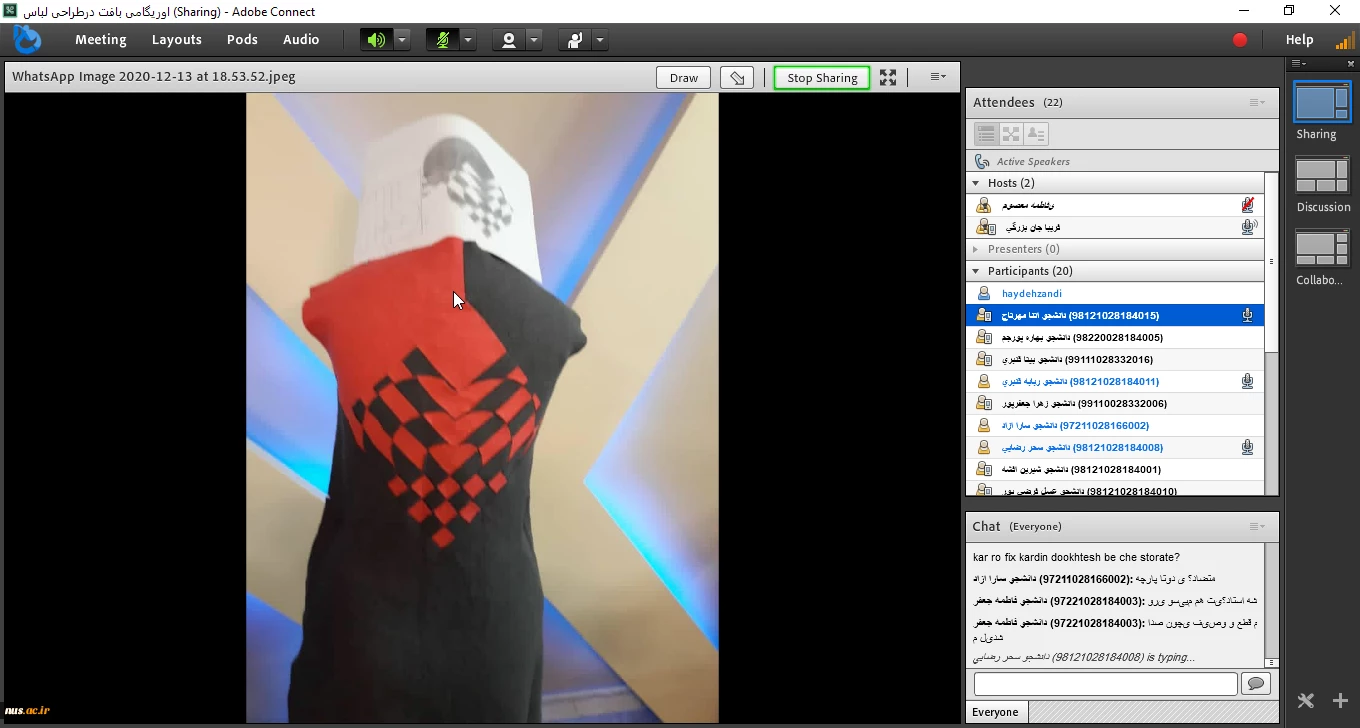Screen dimensions: 1360x728
Task: Add a new layout with plus icon
Action: pyautogui.click(x=1340, y=701)
